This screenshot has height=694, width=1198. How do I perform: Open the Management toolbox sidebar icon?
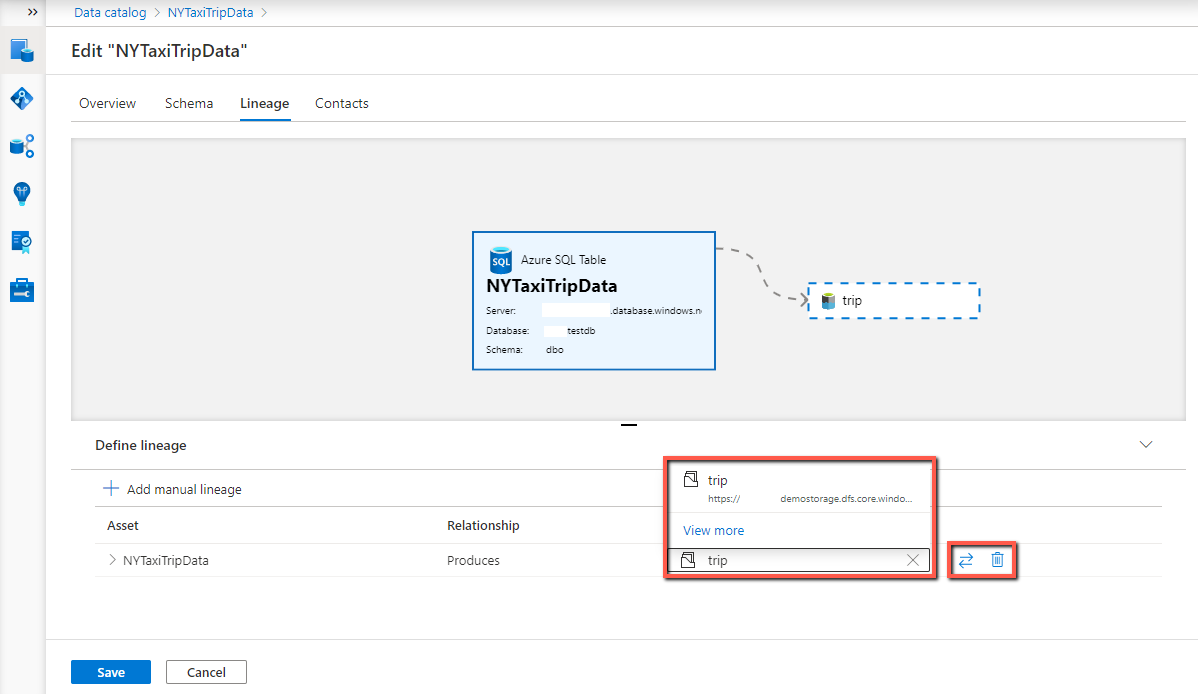[x=21, y=289]
